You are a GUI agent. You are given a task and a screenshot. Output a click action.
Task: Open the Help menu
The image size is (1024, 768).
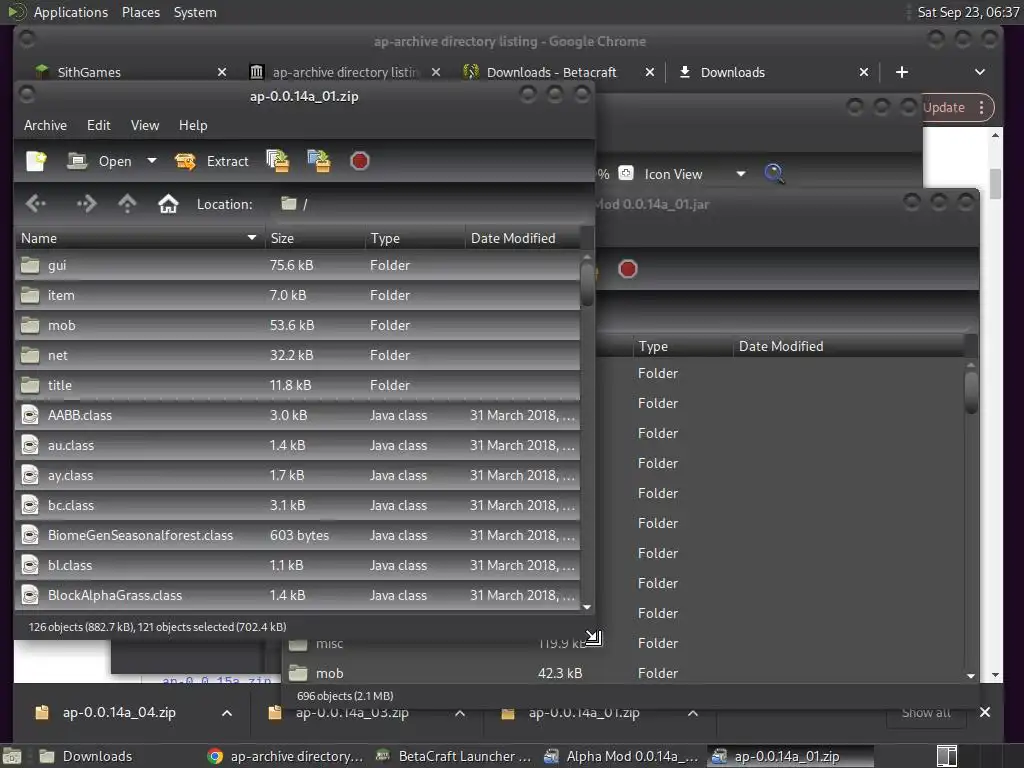click(x=193, y=125)
